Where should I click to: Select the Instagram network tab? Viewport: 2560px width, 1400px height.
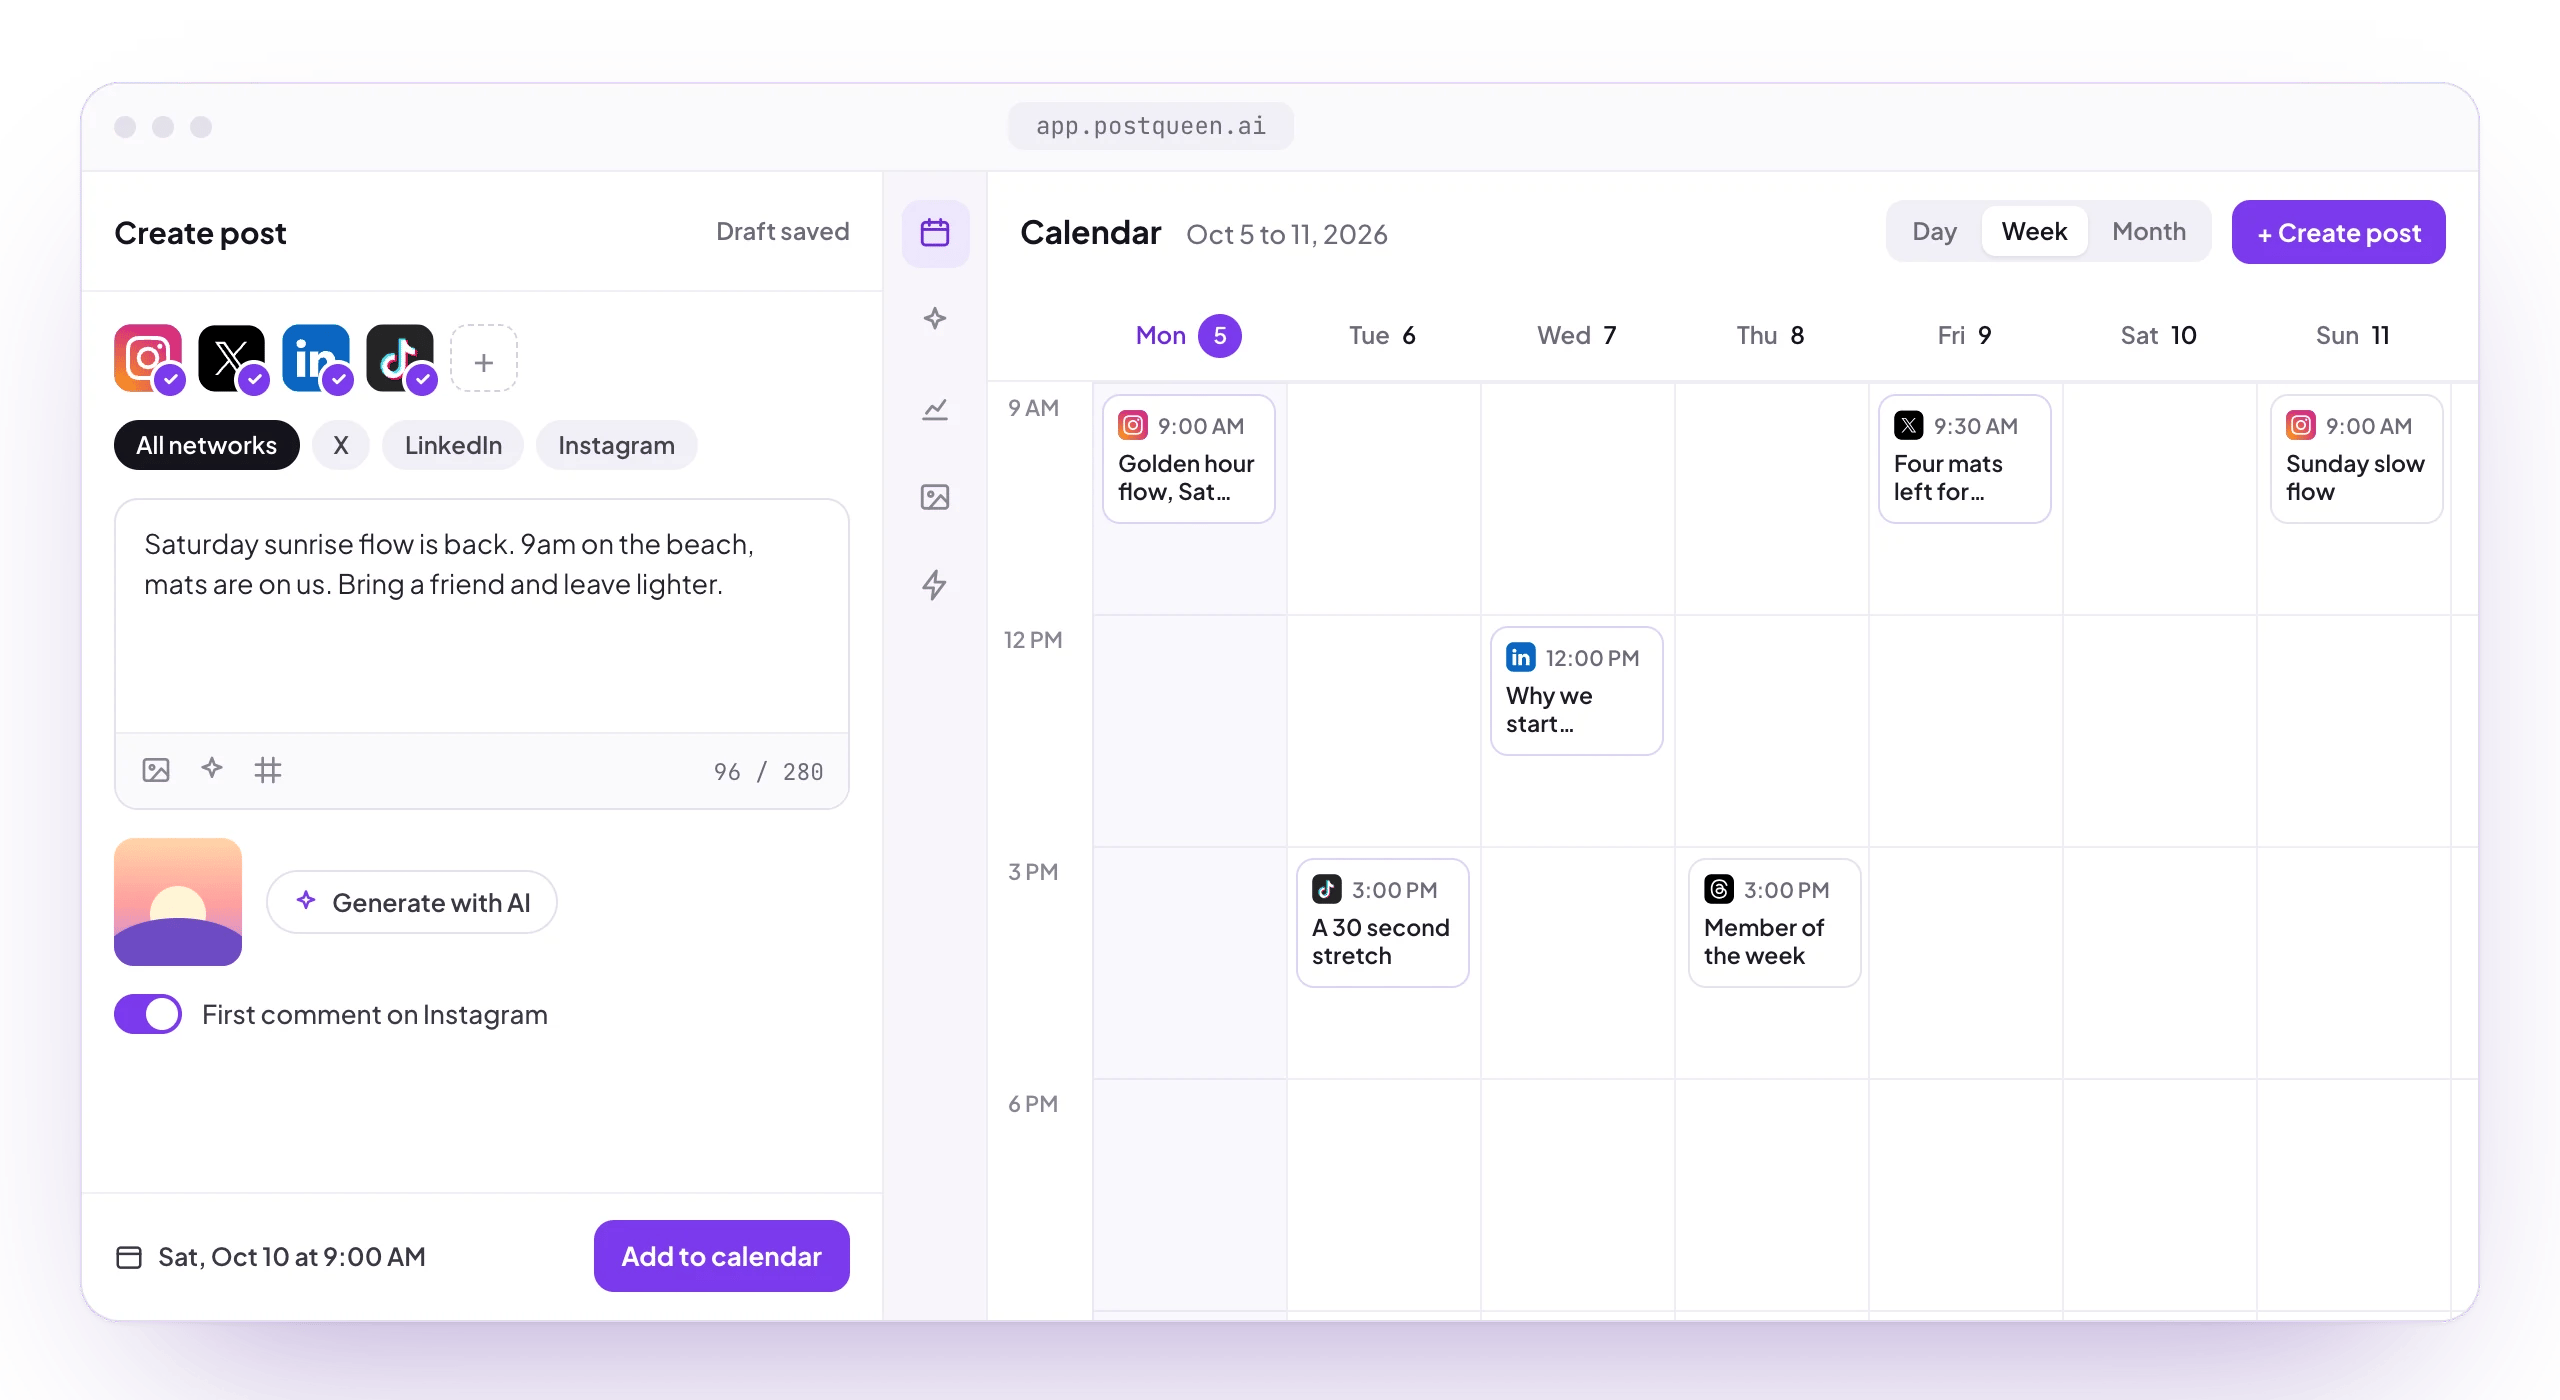616,445
